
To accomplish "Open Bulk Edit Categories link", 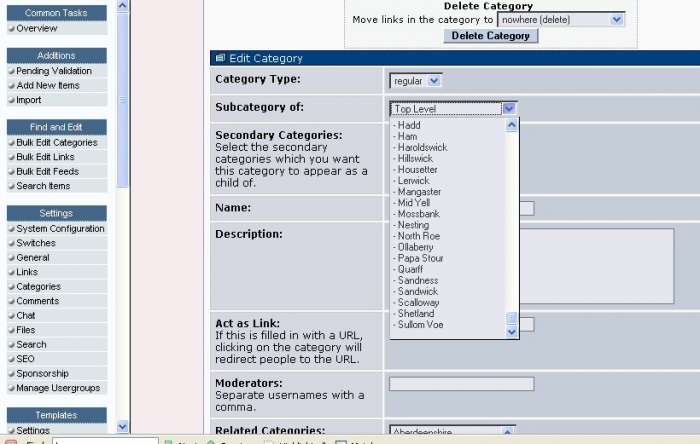I will tap(57, 142).
